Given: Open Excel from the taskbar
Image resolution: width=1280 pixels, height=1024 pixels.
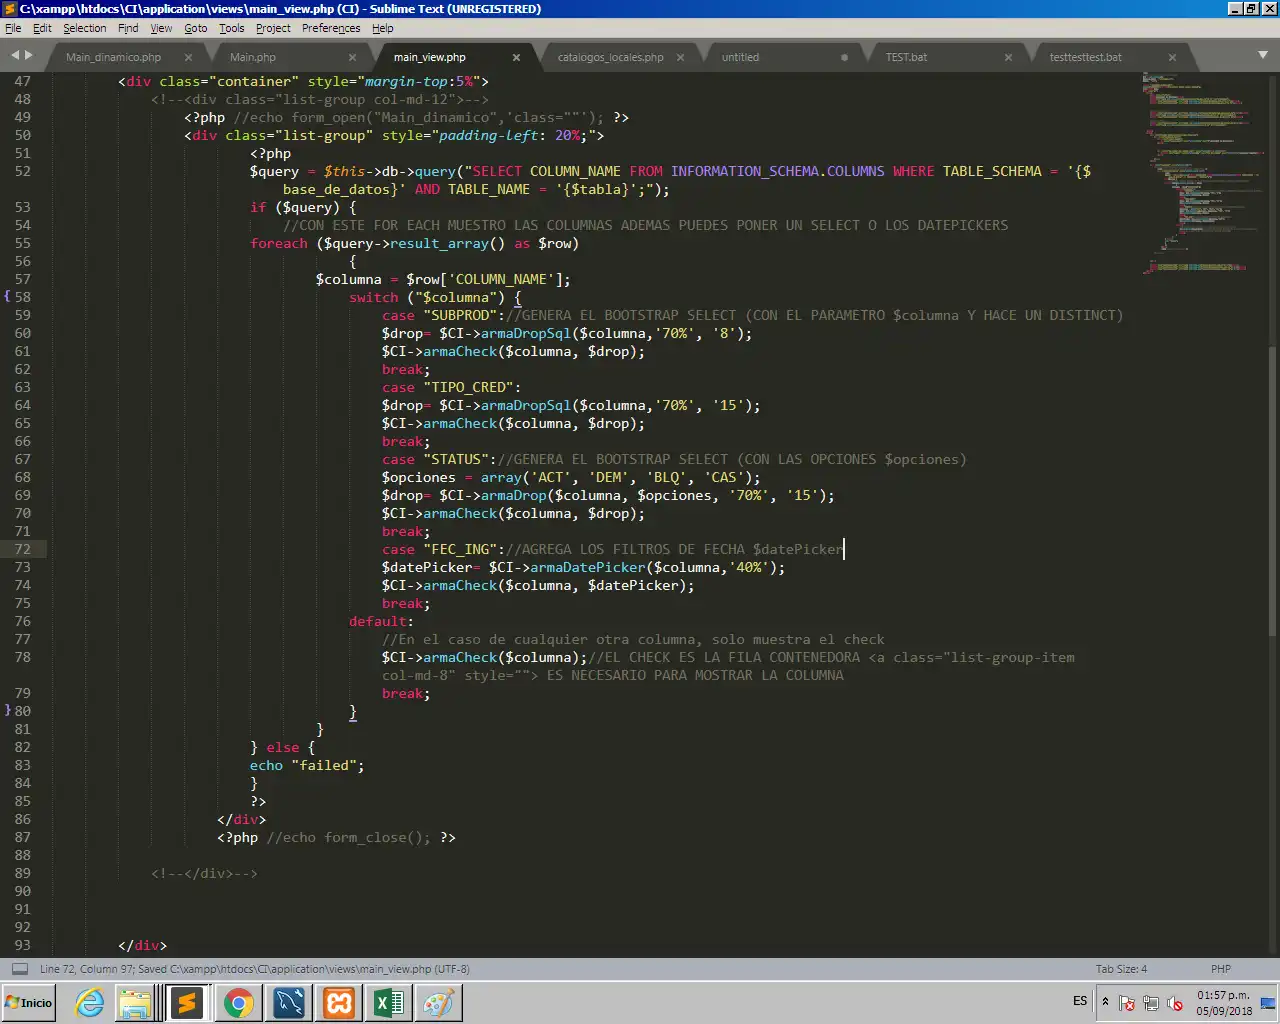Looking at the screenshot, I should [x=389, y=1002].
